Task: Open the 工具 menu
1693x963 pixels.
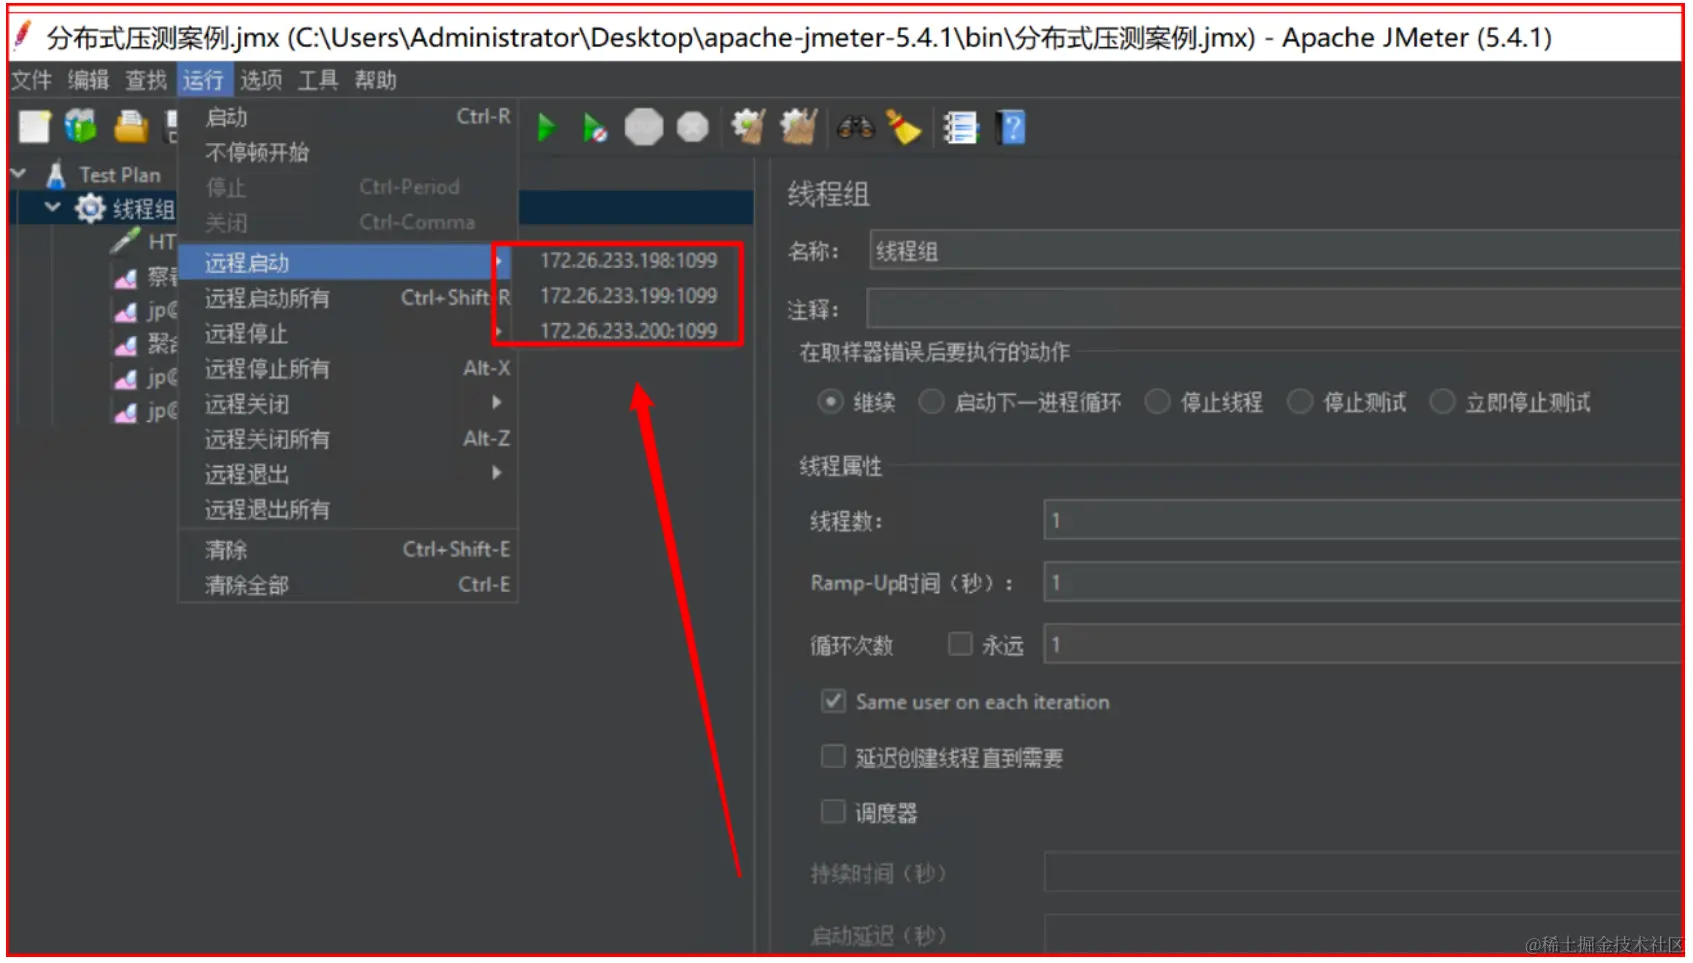Action: tap(318, 80)
